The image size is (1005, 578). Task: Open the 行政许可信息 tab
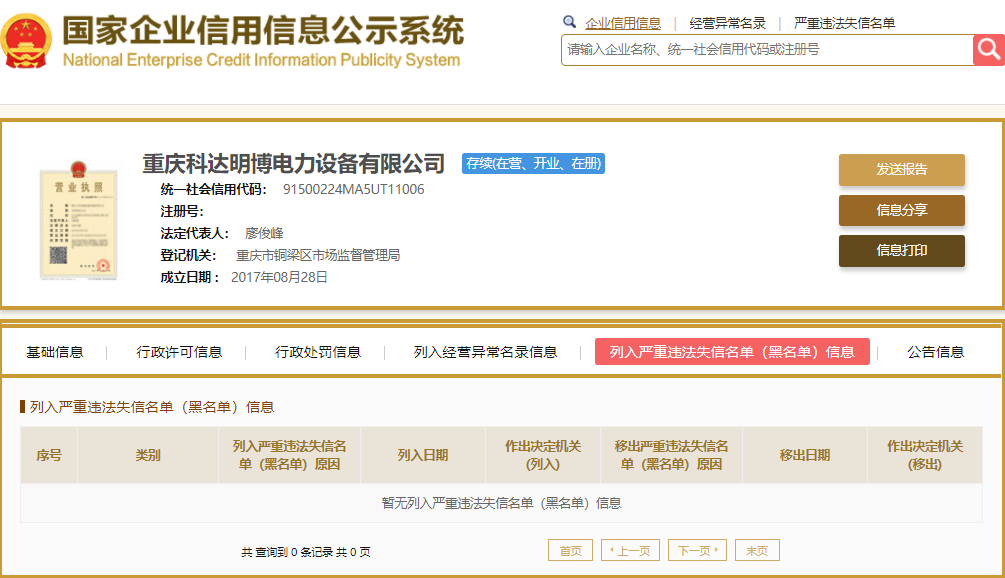coord(179,352)
